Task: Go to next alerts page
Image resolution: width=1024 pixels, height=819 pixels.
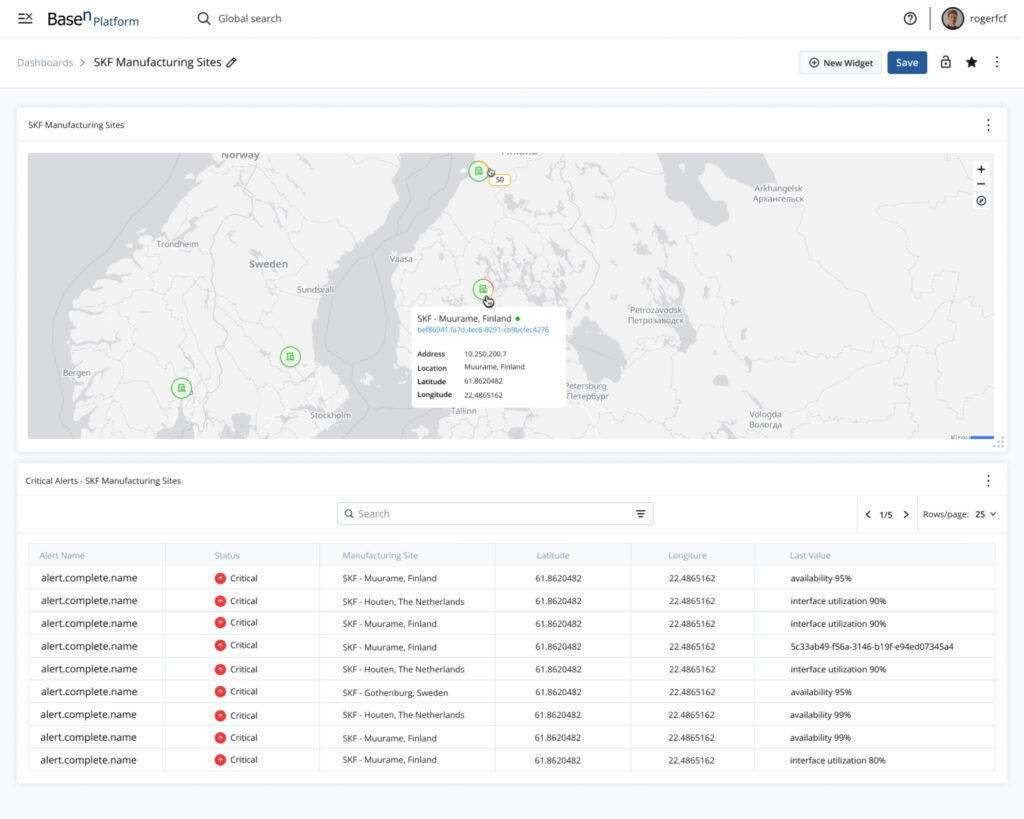Action: (906, 515)
